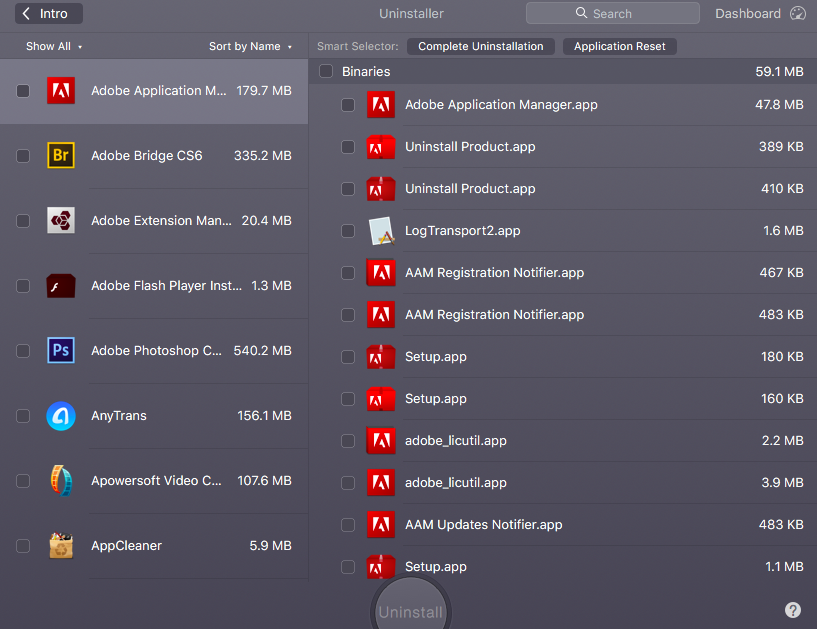Image resolution: width=817 pixels, height=629 pixels.
Task: Check the Adobe Bridge CS6 checkbox
Action: (x=23, y=156)
